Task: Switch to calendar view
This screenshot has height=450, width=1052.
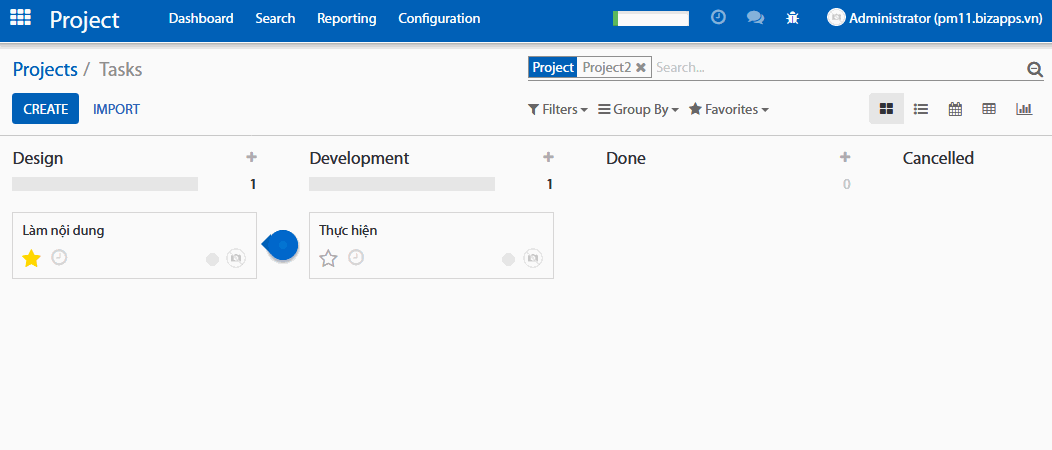Action: click(x=955, y=109)
